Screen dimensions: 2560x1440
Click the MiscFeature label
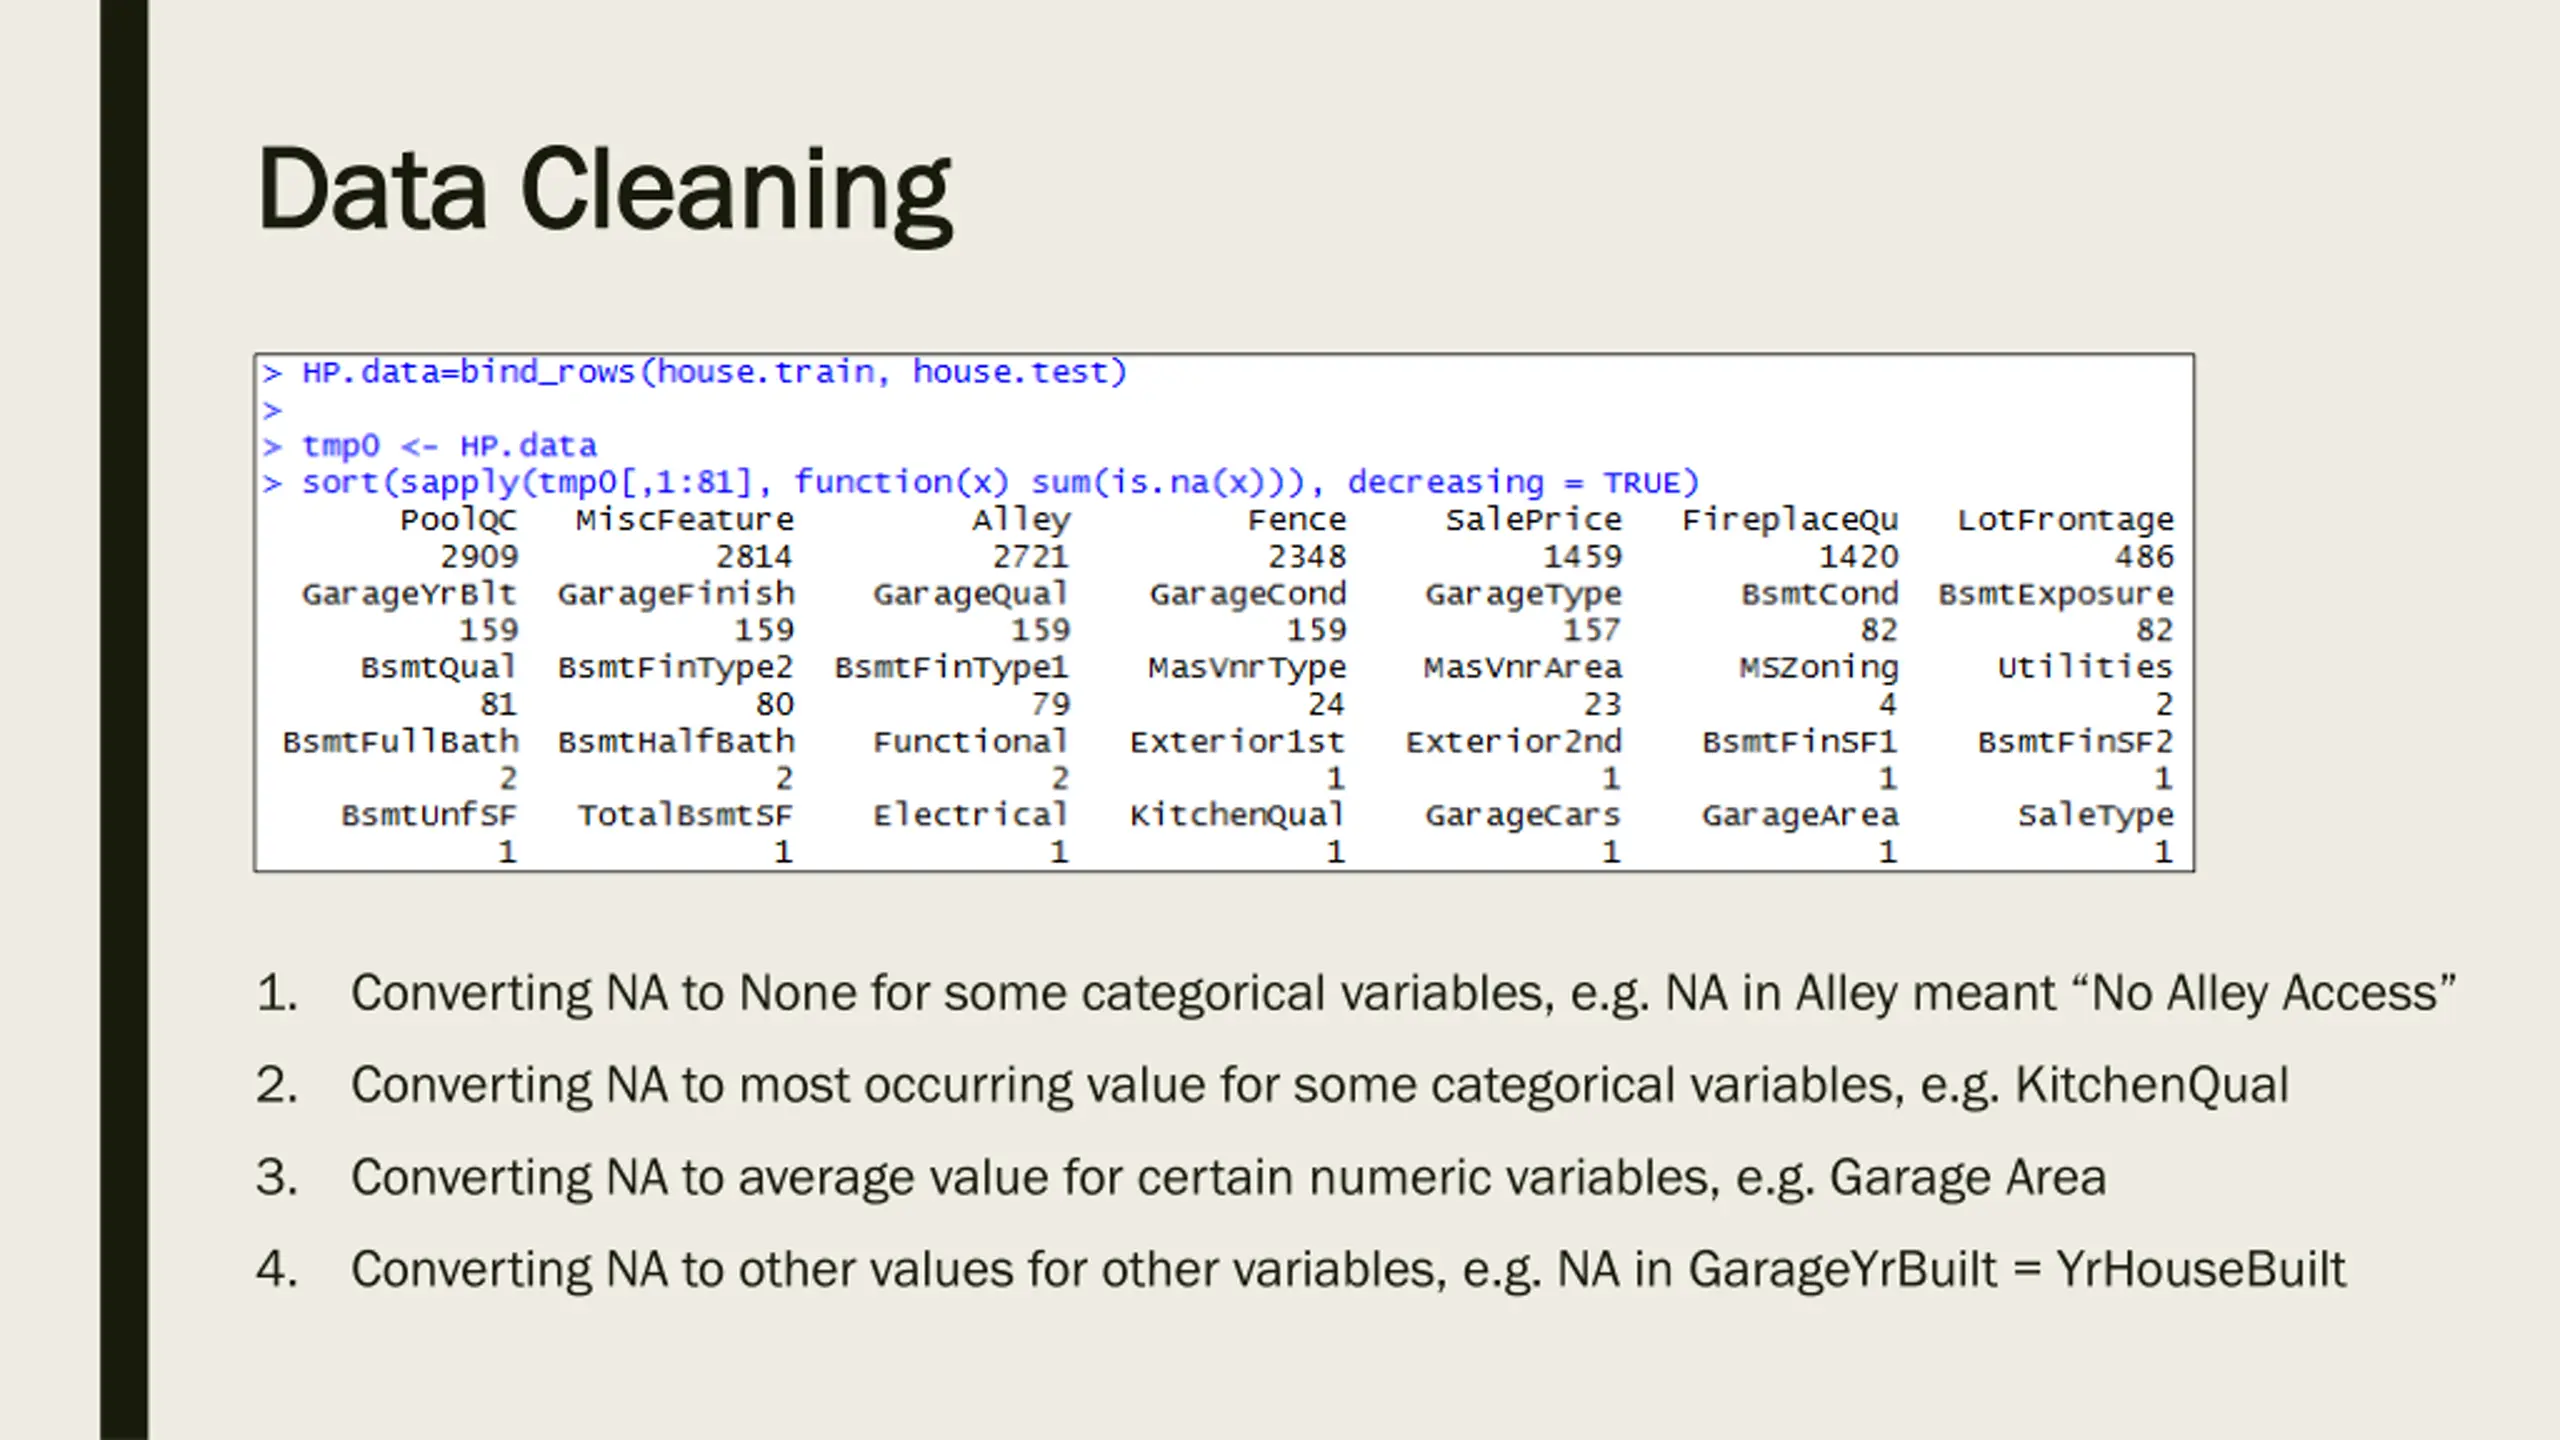[685, 520]
